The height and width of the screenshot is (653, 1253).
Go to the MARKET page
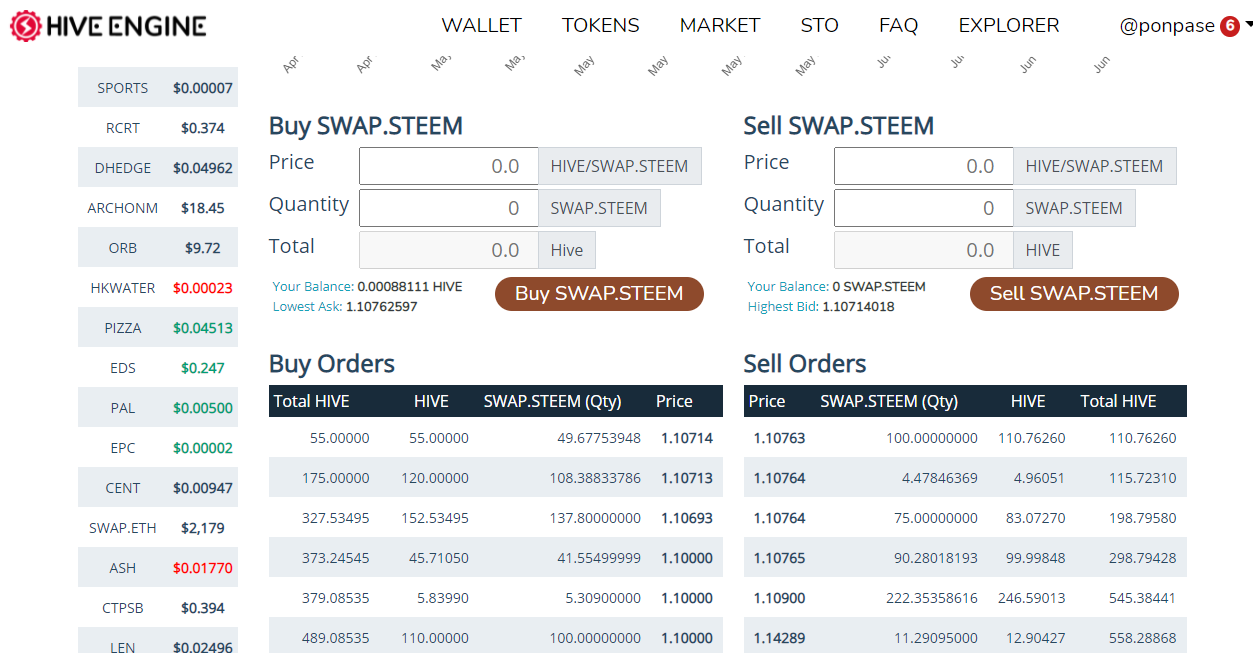tap(720, 26)
